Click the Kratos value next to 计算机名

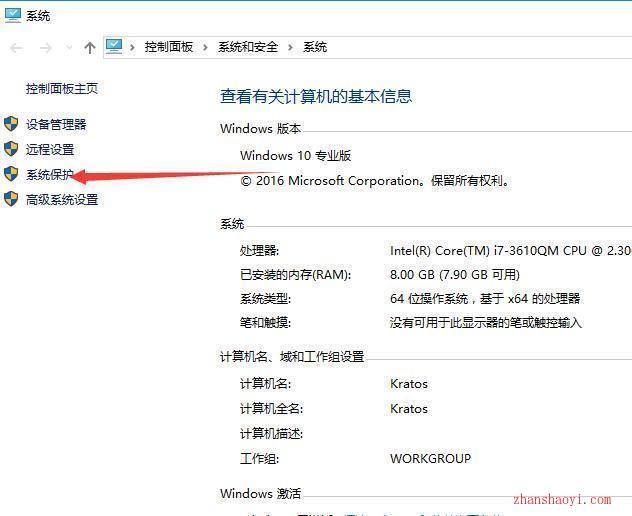point(409,384)
